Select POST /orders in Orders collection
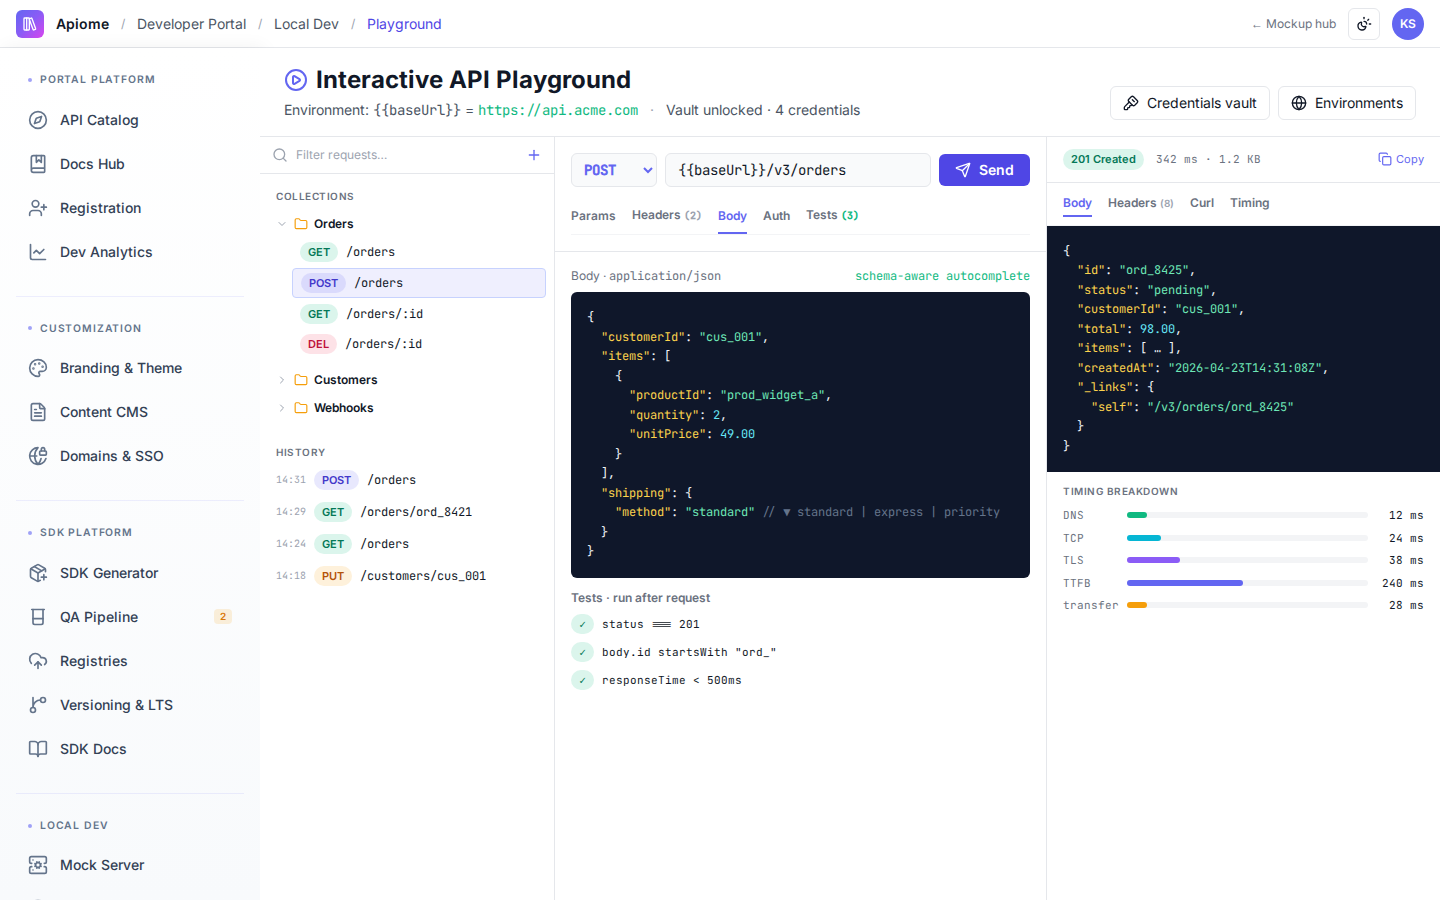1440x900 pixels. click(x=419, y=283)
